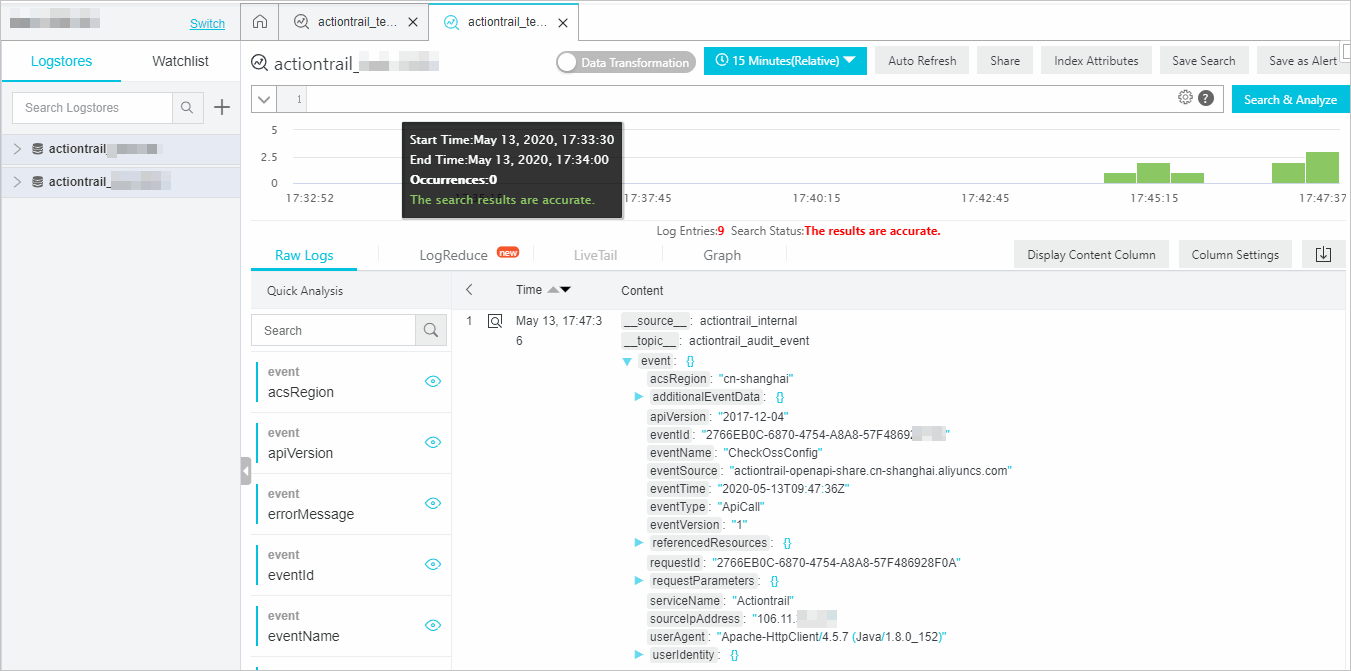Select the LiveTail tab
This screenshot has width=1351, height=671.
595,255
